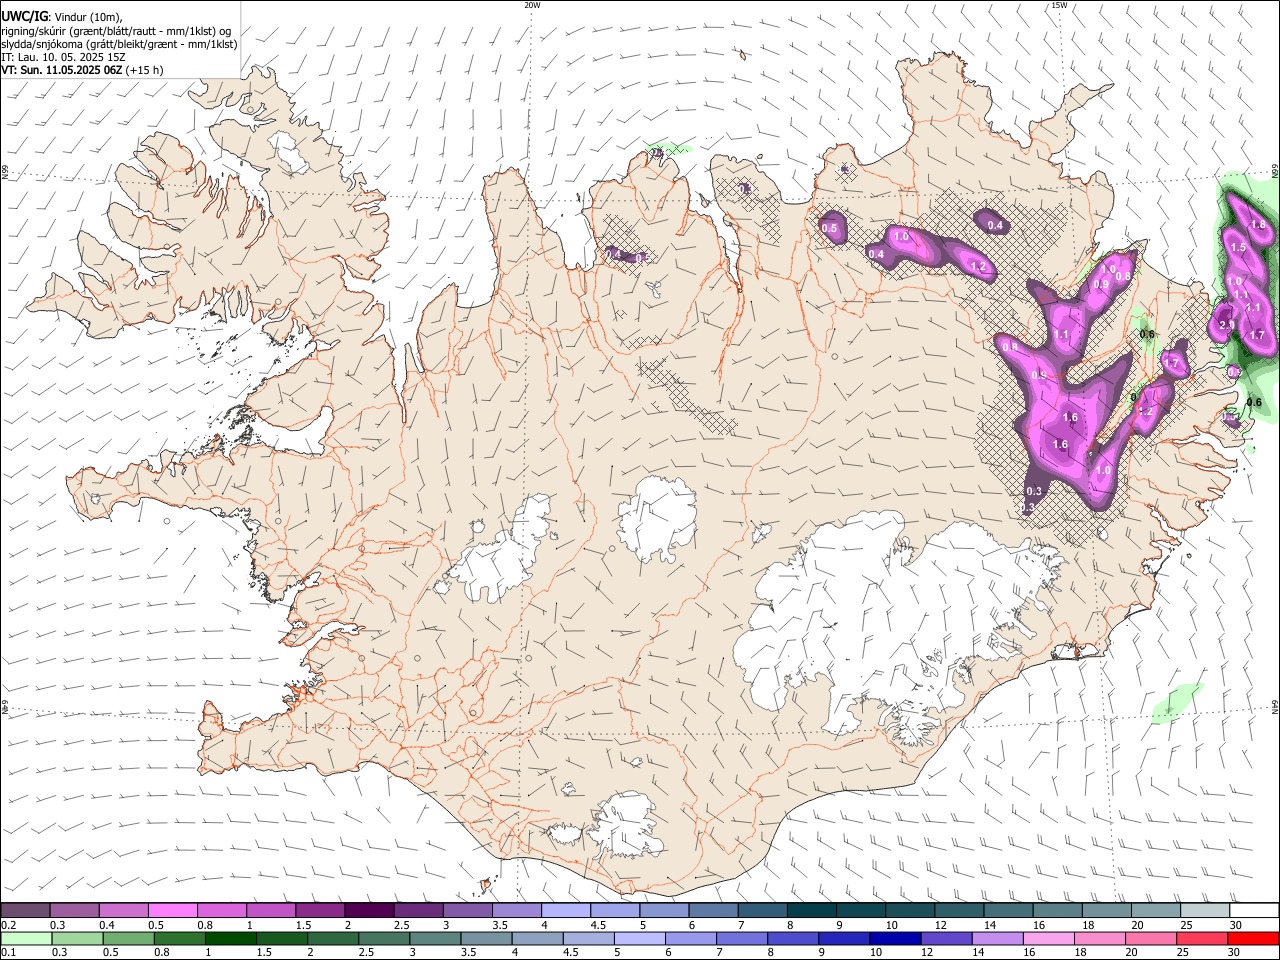This screenshot has height=960, width=1280.
Task: Click the Hofsjökull glacier in central Iceland
Action: coord(657,518)
